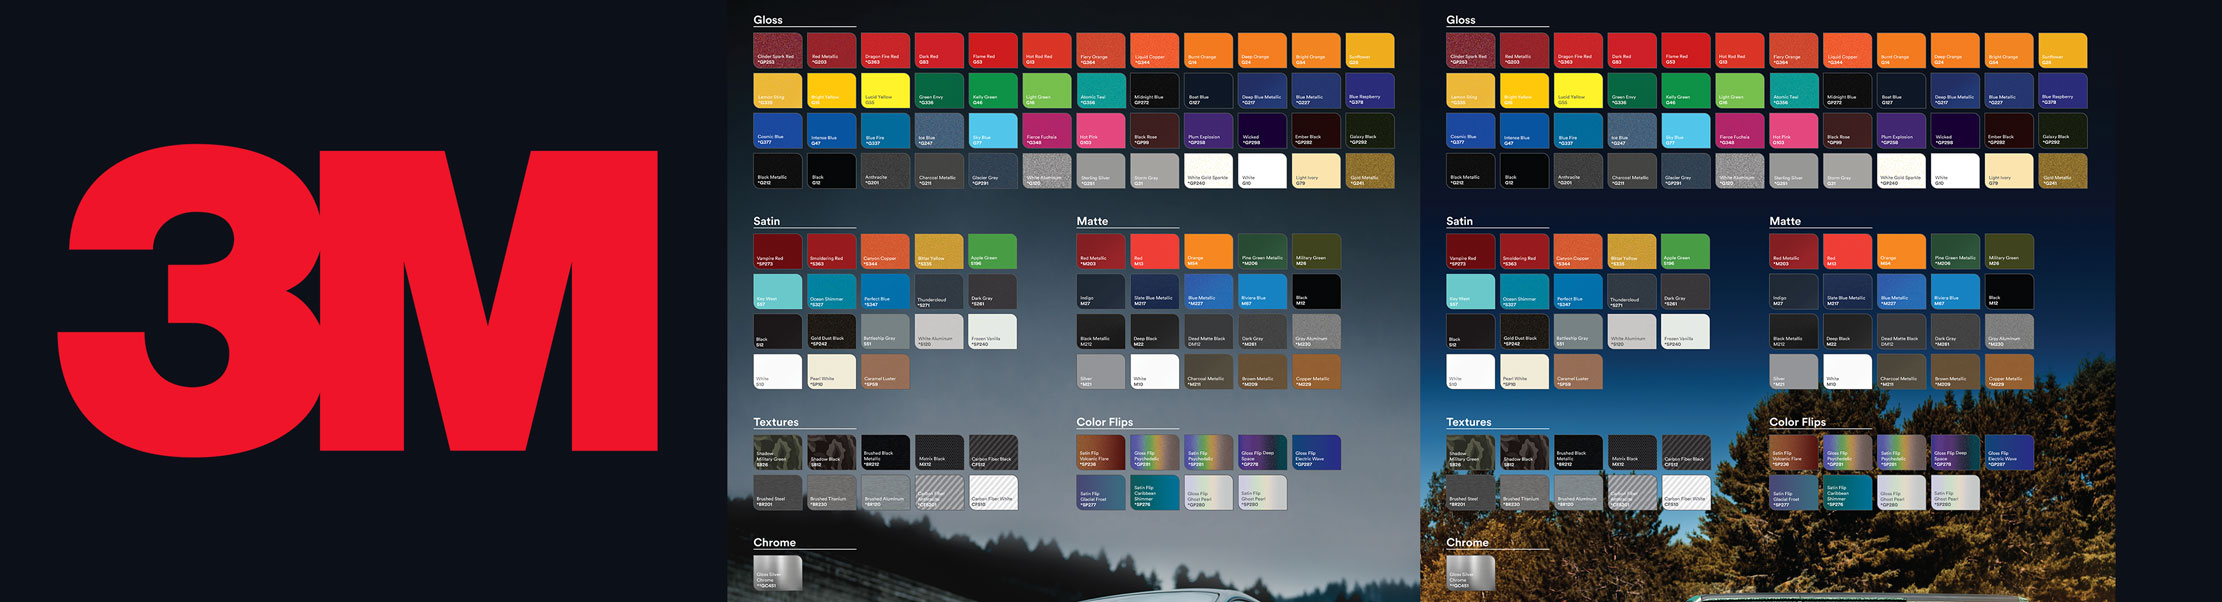Pick Satin Vampire Red SP273 in gray-sky chart
The width and height of the screenshot is (2222, 602).
[x=777, y=251]
